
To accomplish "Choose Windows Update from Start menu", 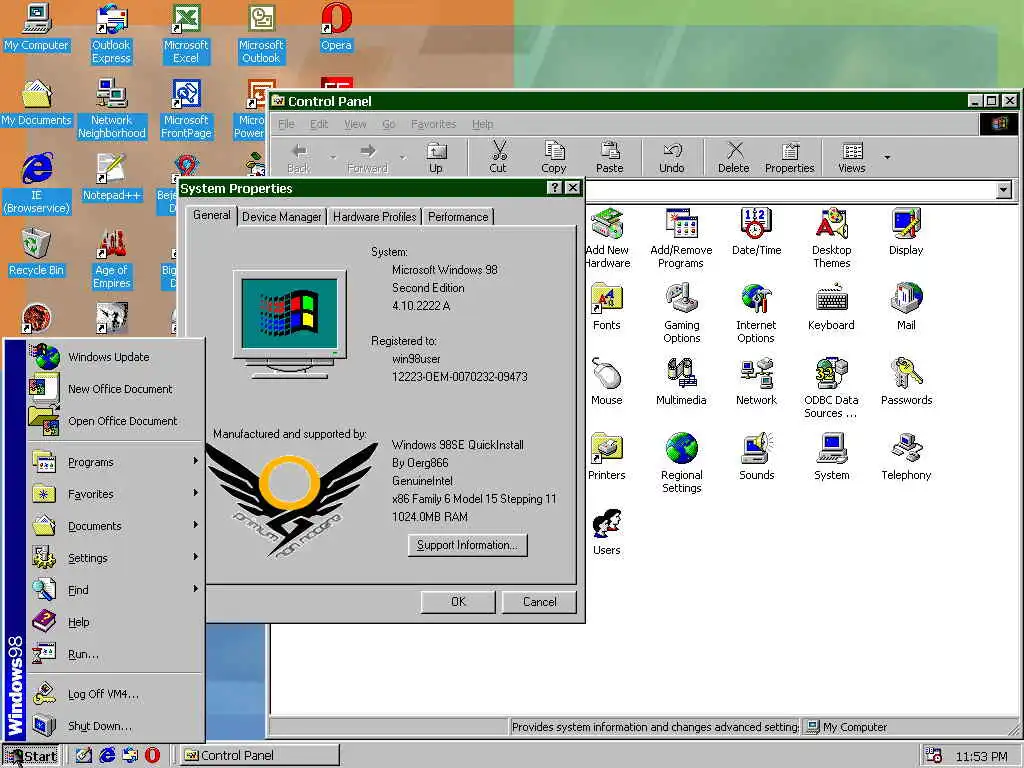I will (115, 357).
